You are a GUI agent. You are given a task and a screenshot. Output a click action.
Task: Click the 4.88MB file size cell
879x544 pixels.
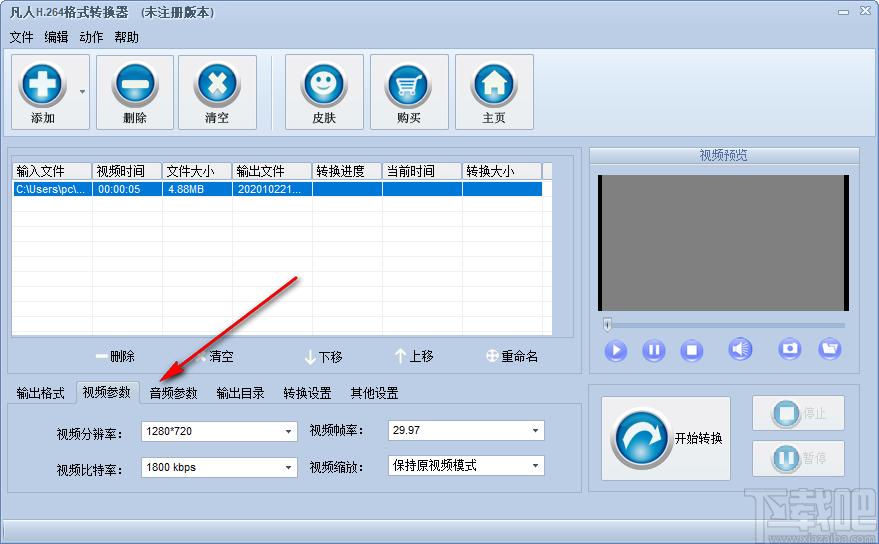click(x=197, y=189)
